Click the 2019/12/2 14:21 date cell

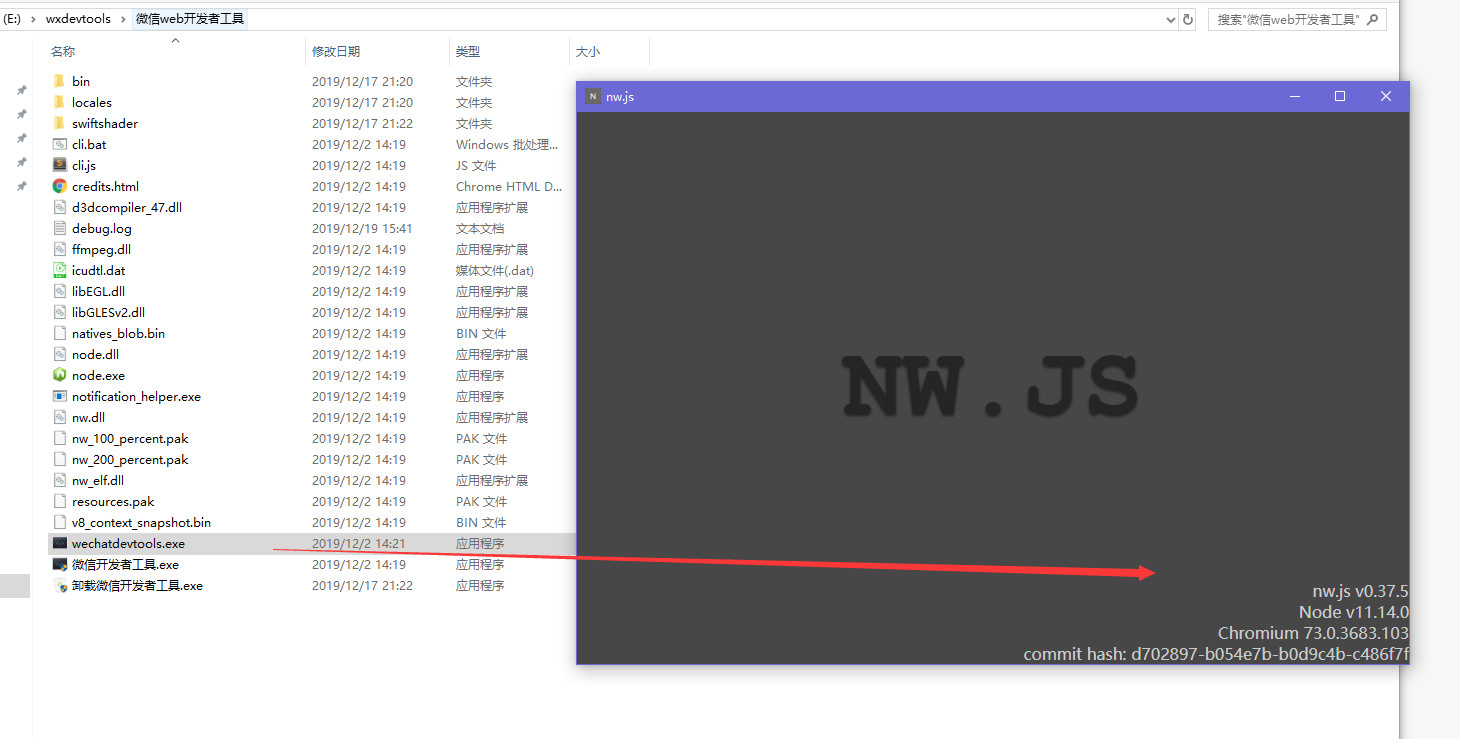click(359, 544)
